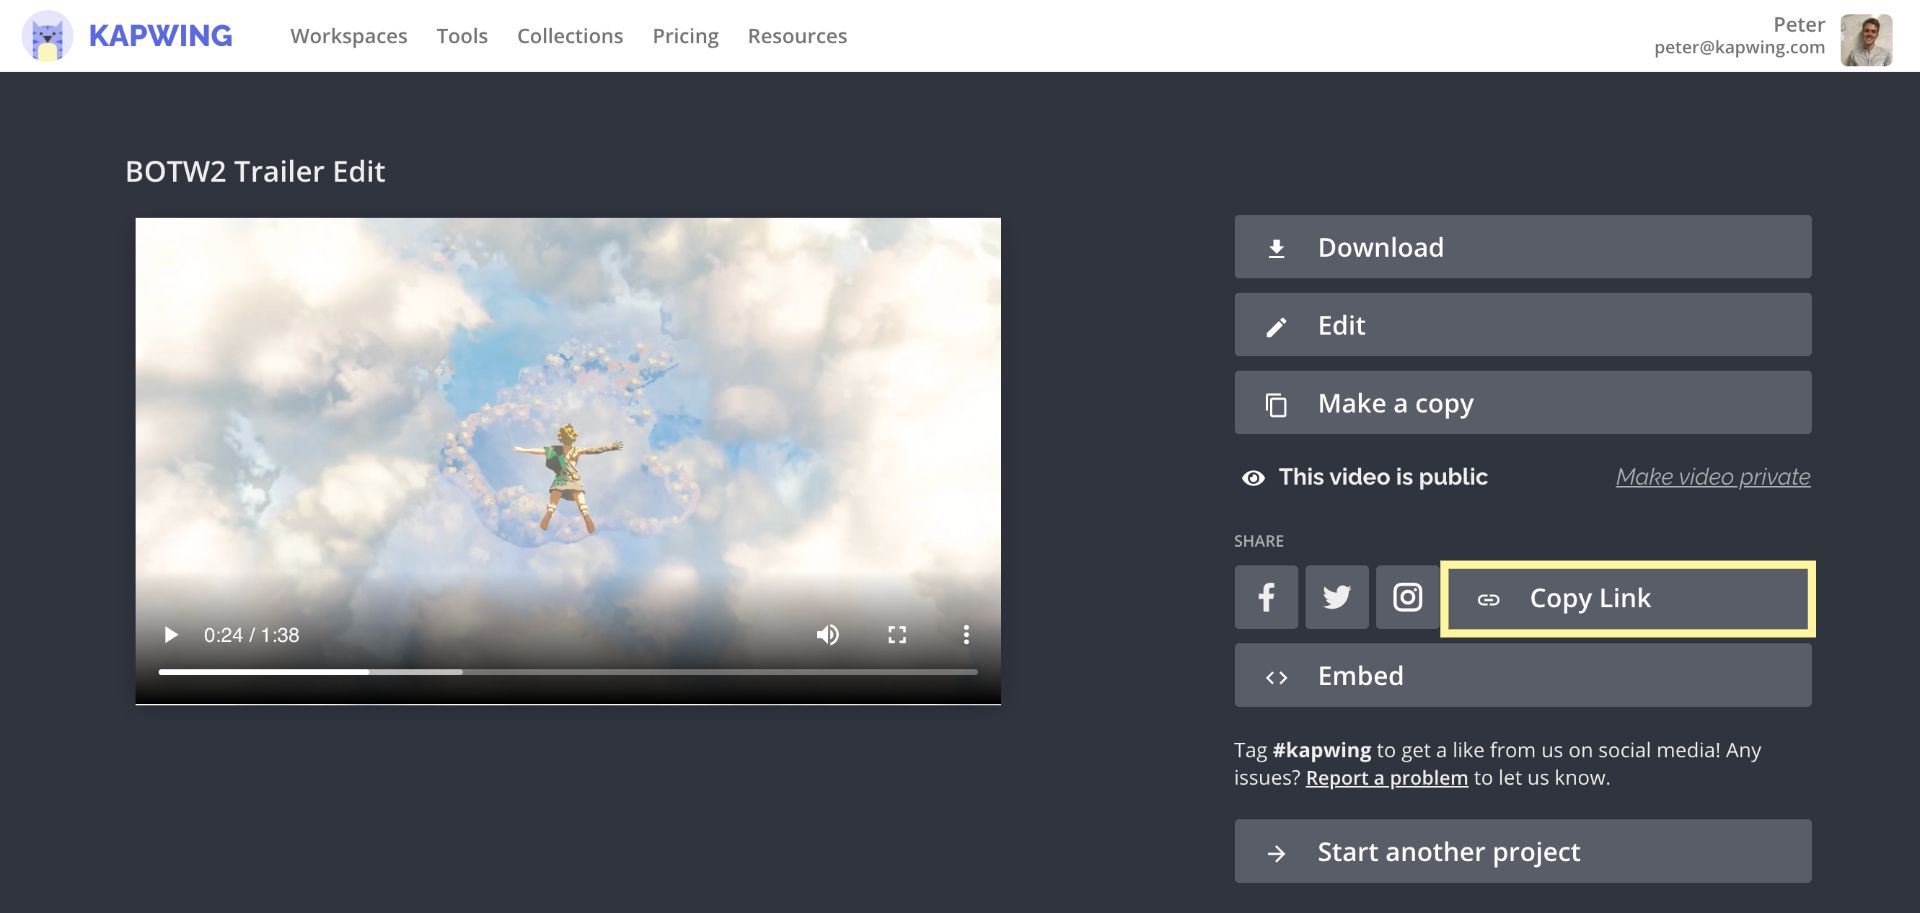Click the eye icon beside public status

click(1253, 478)
